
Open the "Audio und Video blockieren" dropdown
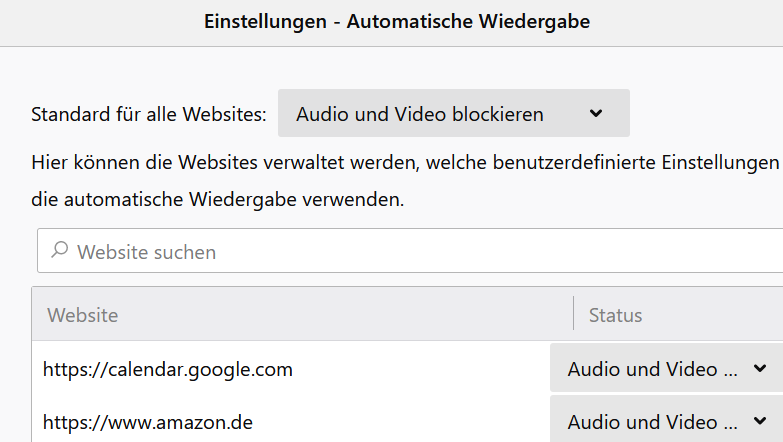(x=453, y=113)
